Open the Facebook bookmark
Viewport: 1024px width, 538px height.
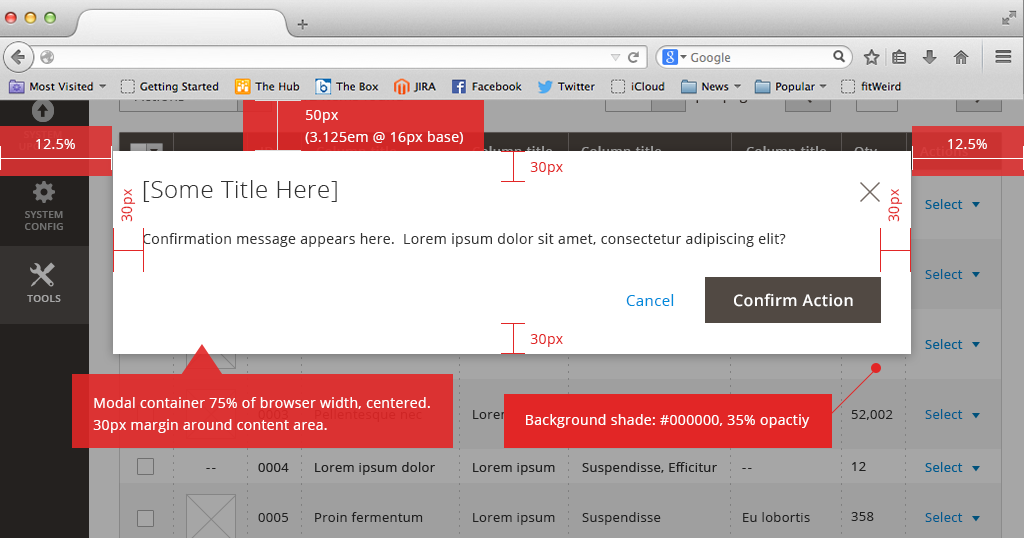487,86
